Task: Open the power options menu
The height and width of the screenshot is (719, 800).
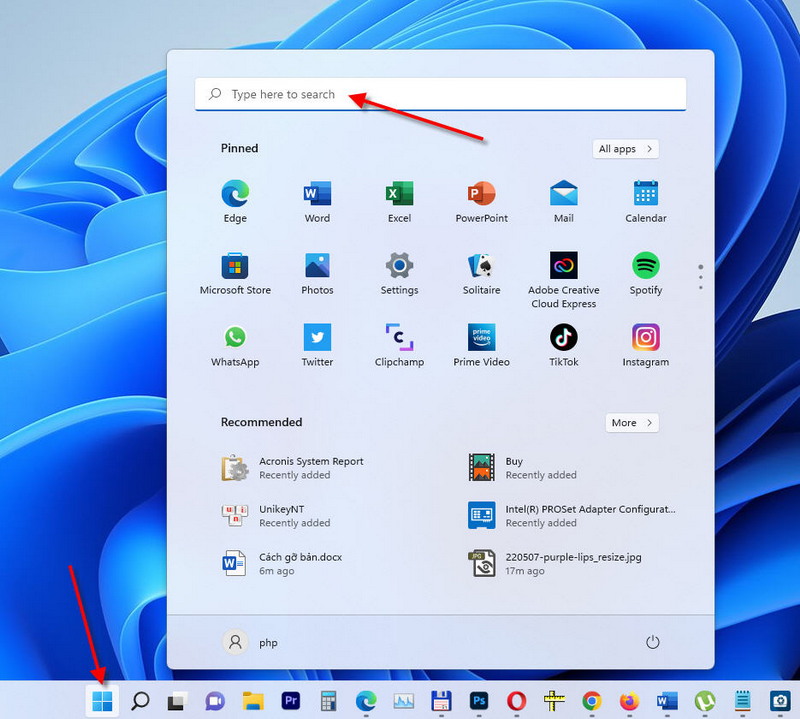Action: (653, 642)
